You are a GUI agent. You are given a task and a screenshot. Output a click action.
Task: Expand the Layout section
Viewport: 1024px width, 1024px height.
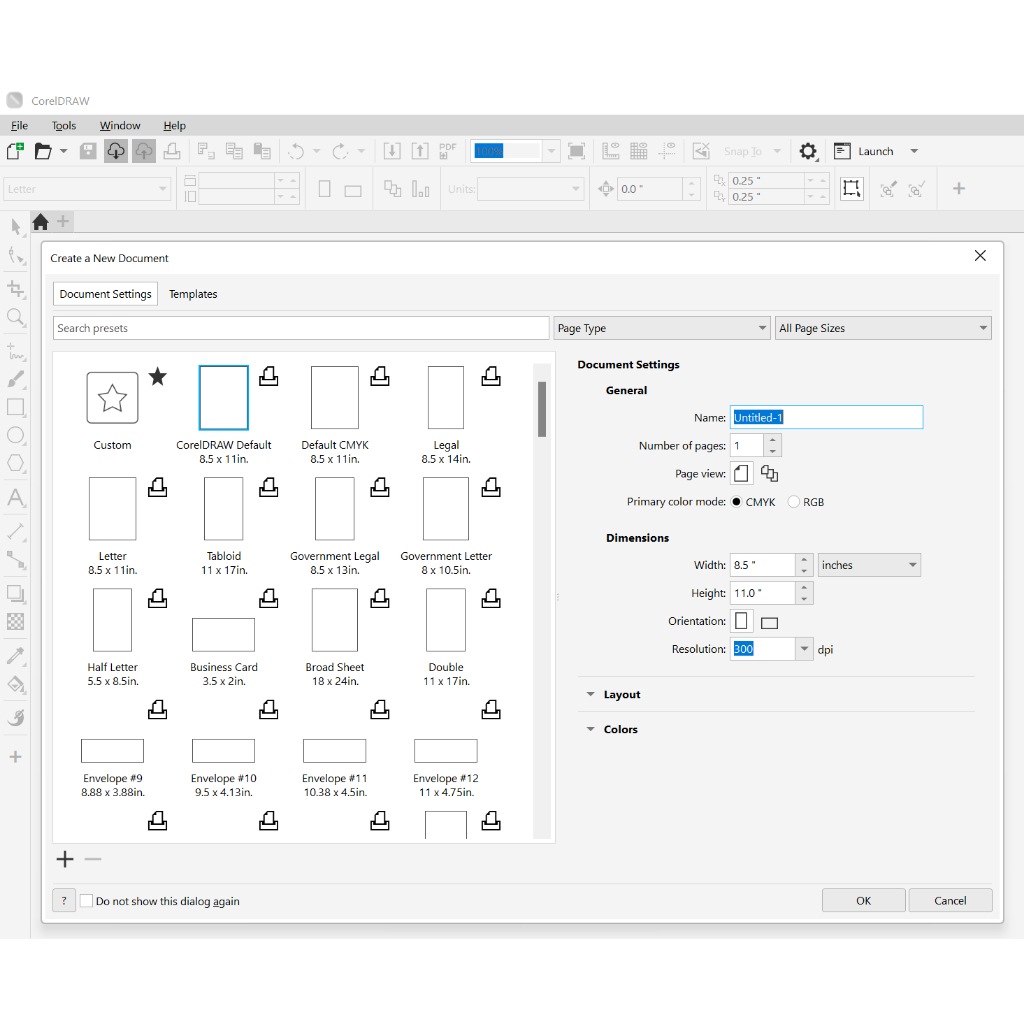(x=621, y=695)
